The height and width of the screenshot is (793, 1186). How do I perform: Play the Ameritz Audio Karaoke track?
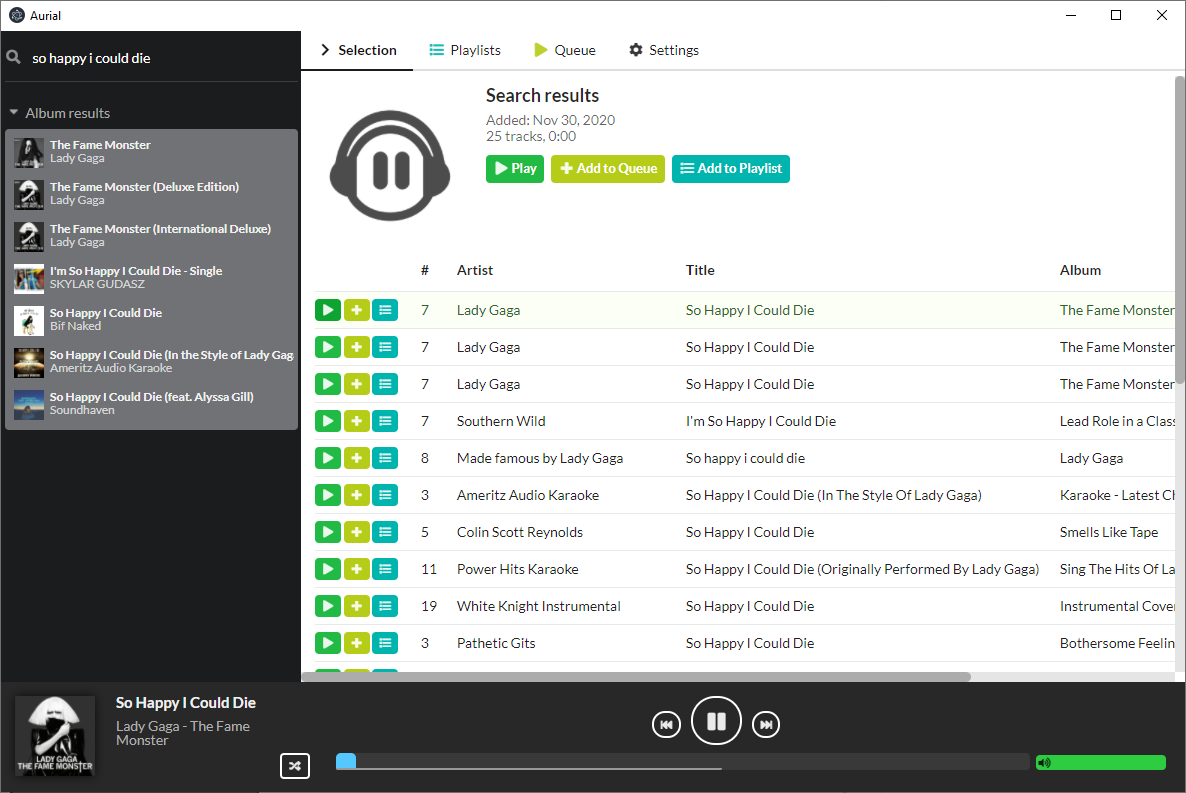(328, 496)
